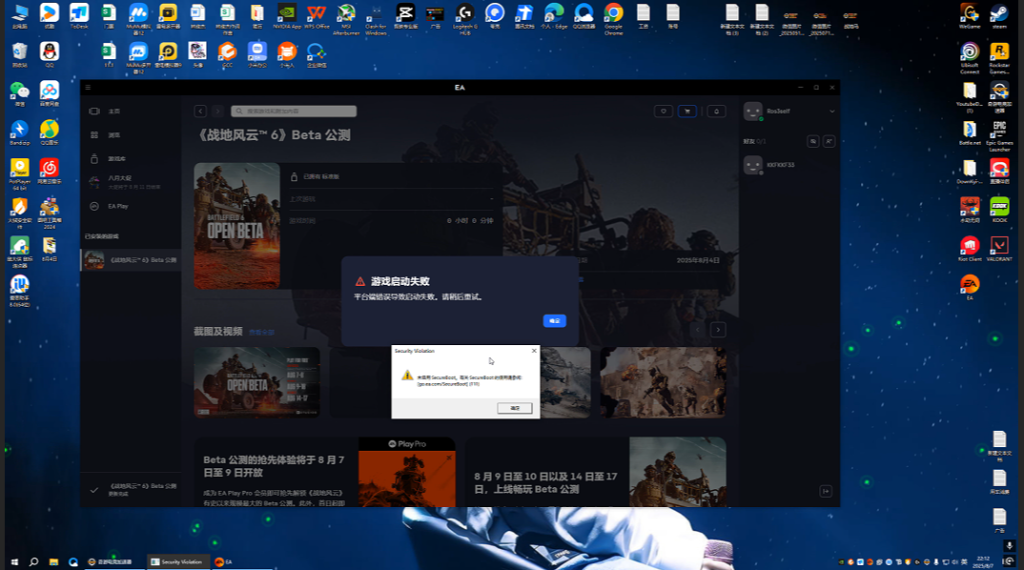Open the Play Pro news card
1024x570 pixels.
pyautogui.click(x=325, y=472)
